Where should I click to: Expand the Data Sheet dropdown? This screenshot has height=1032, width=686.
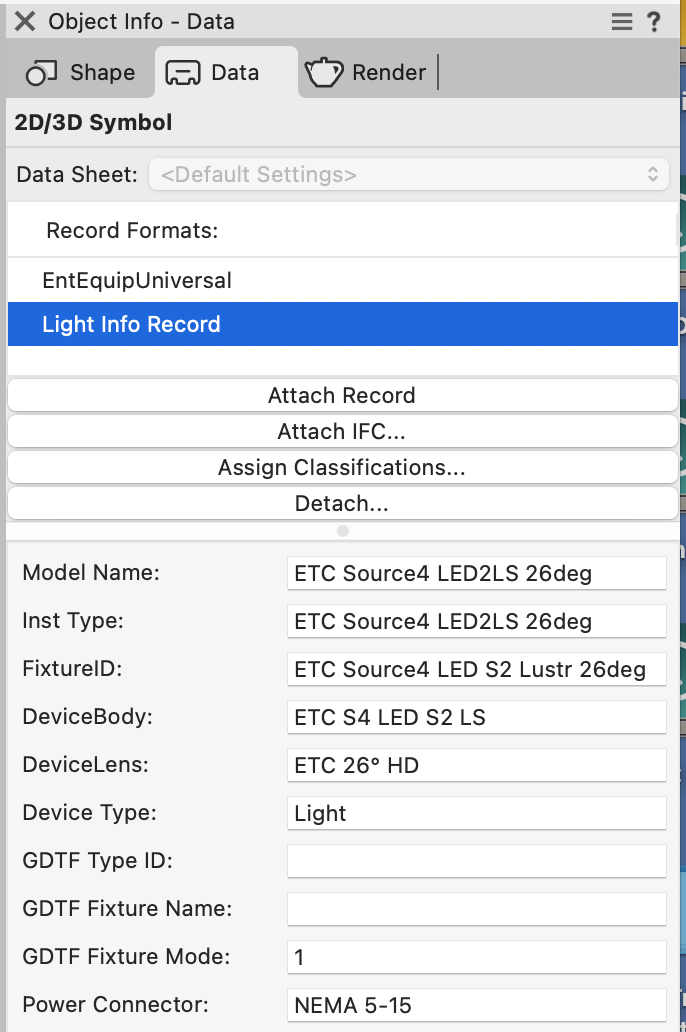[409, 175]
